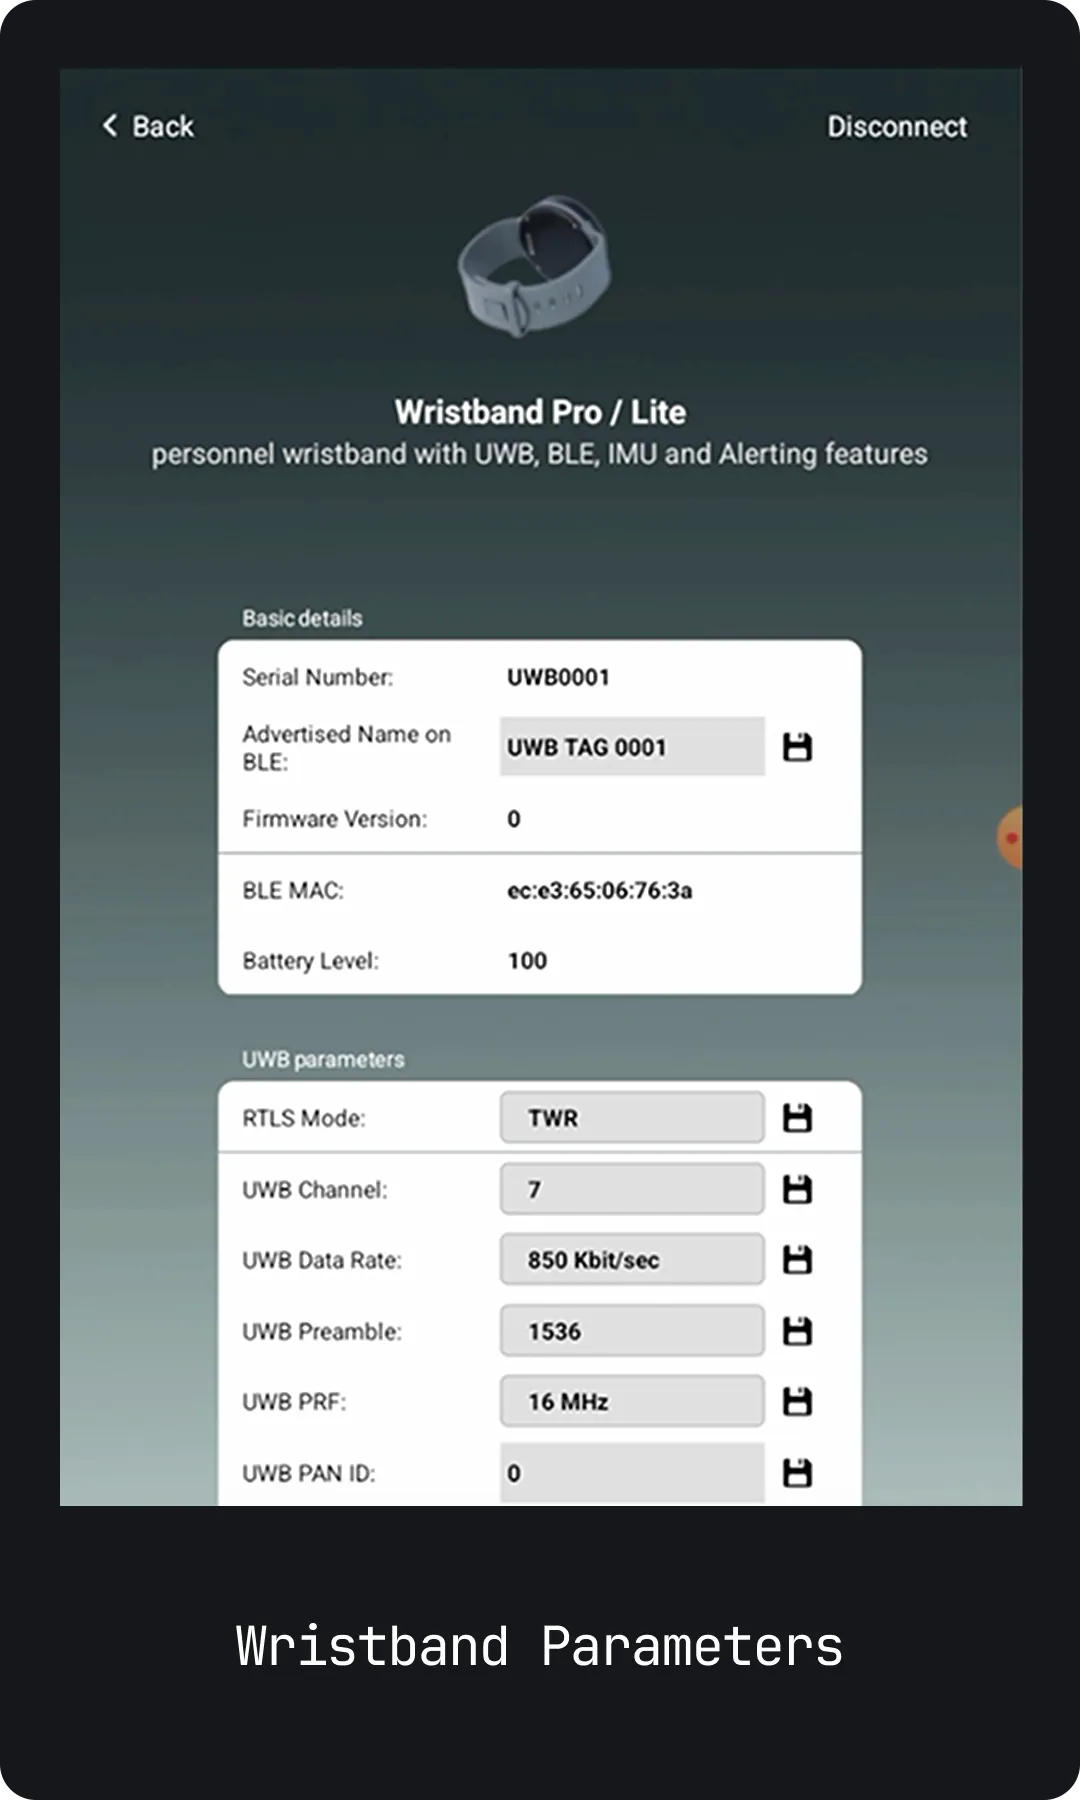The width and height of the screenshot is (1081, 1800).
Task: Save the UWB Data Rate setting
Action: [x=797, y=1260]
